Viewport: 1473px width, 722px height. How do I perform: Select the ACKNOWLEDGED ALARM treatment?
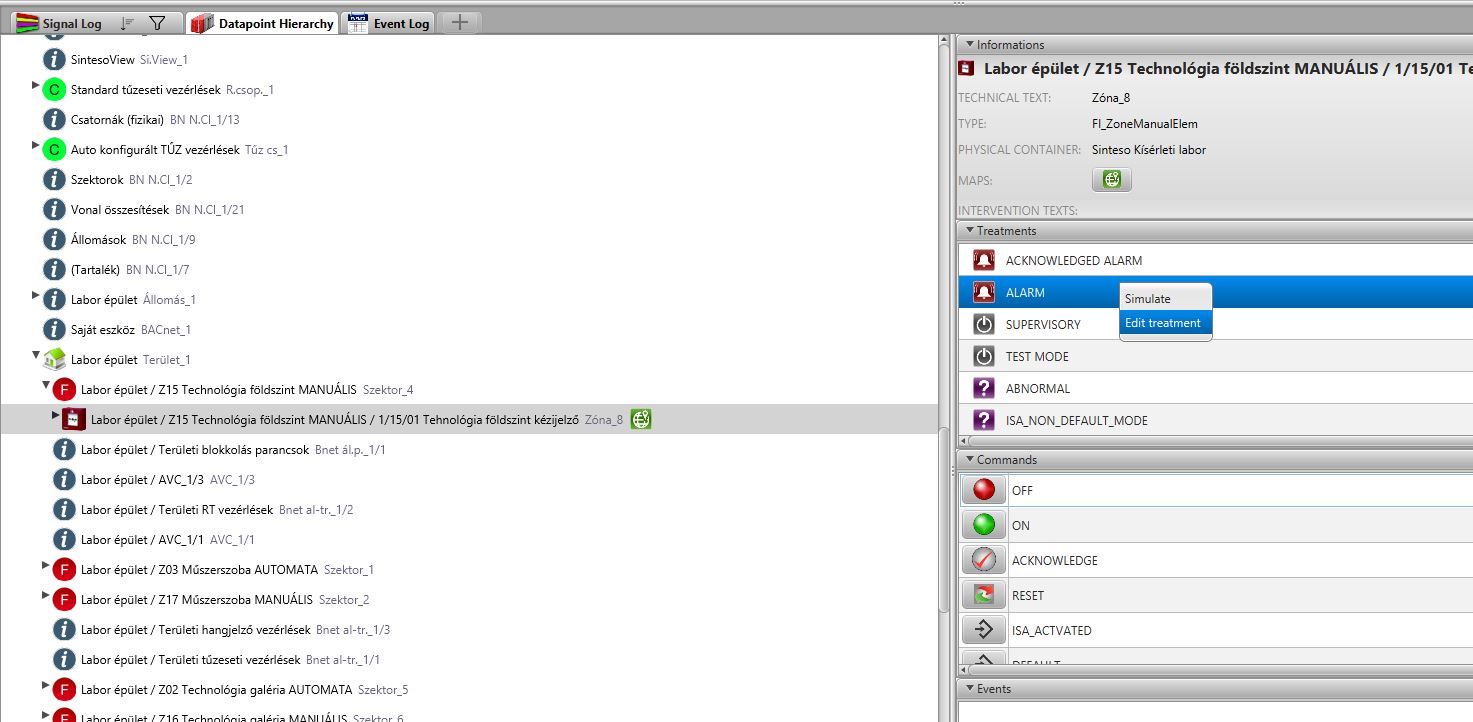pos(1073,261)
